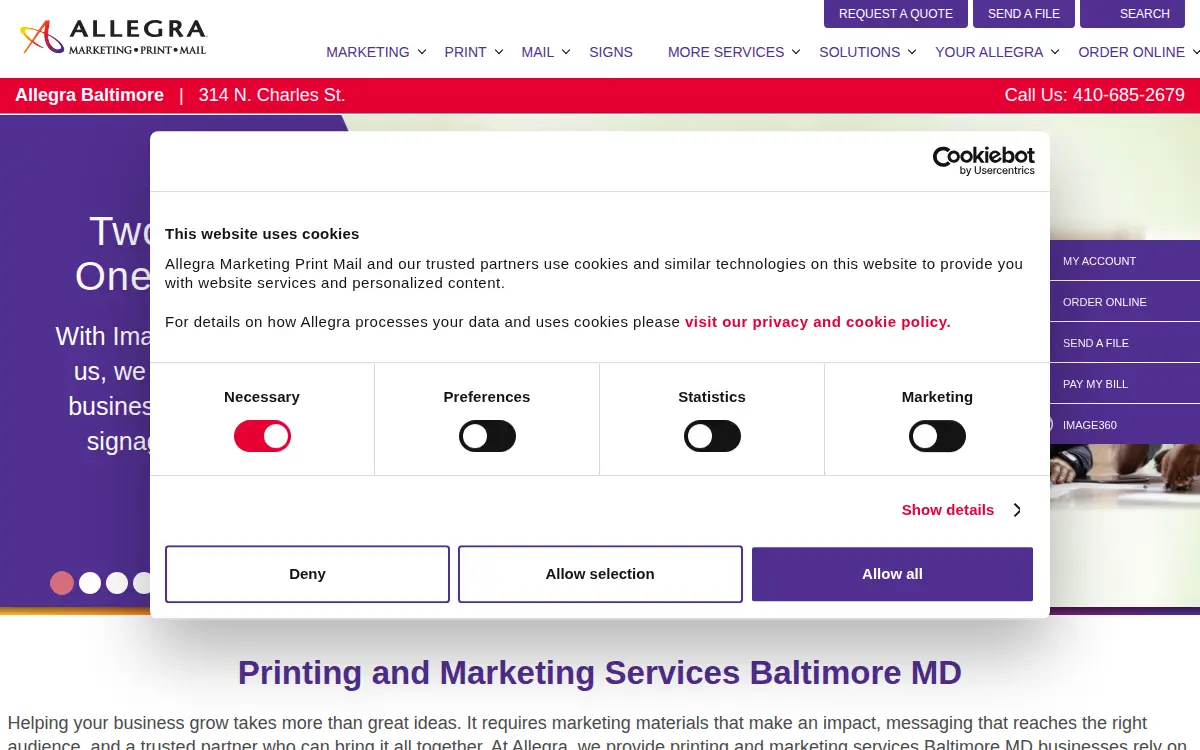
Task: Select Order Online in side panel
Action: pos(1105,302)
